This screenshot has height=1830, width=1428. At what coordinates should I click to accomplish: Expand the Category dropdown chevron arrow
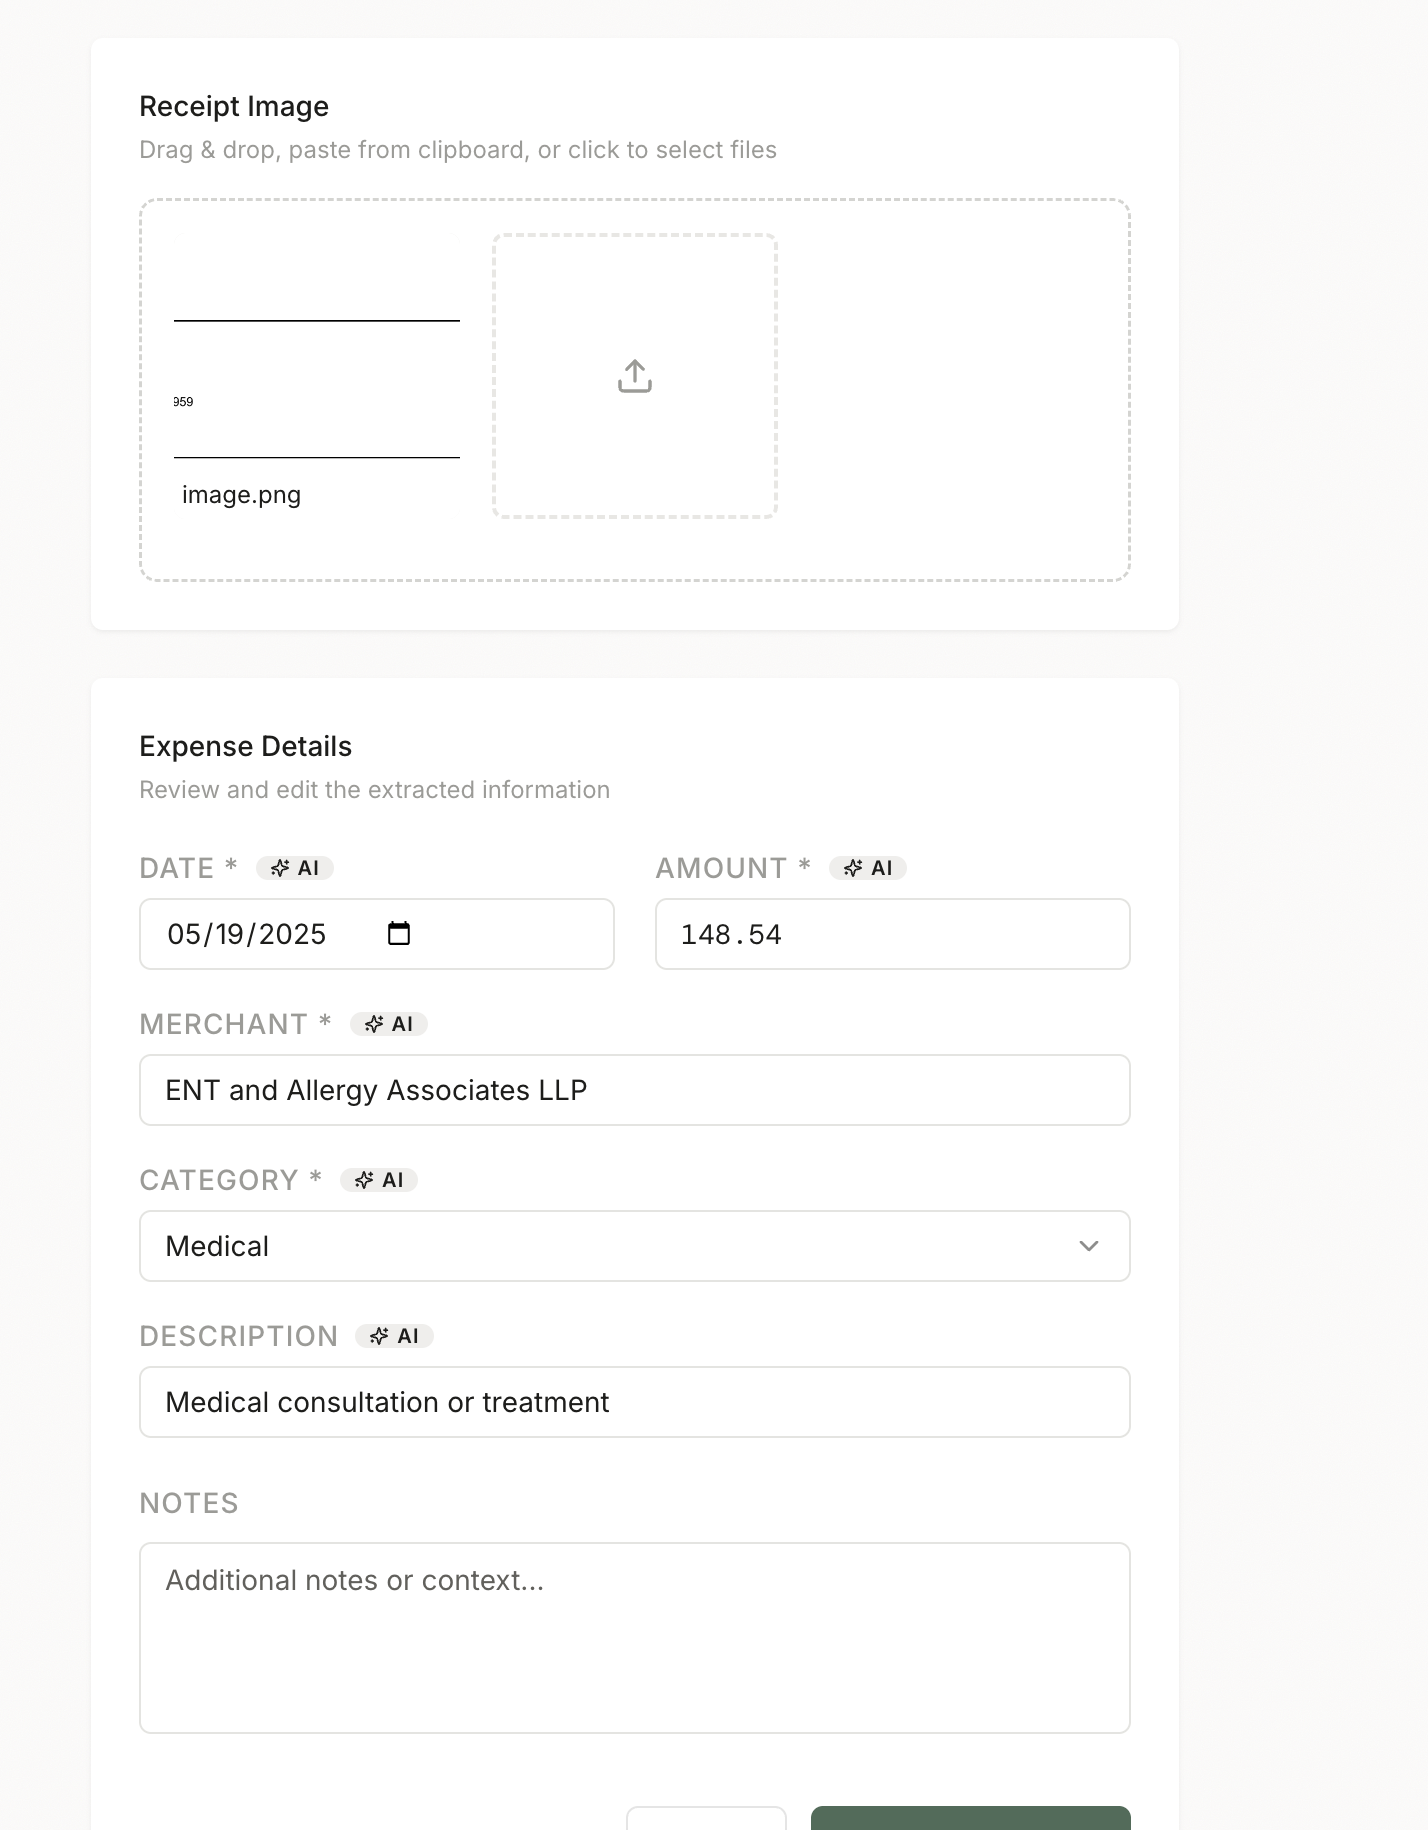point(1089,1246)
